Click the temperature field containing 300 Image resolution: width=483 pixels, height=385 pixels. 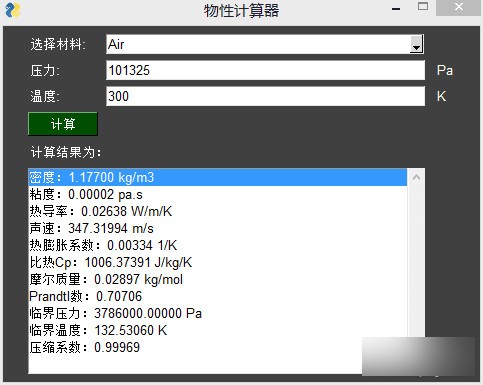pos(265,96)
